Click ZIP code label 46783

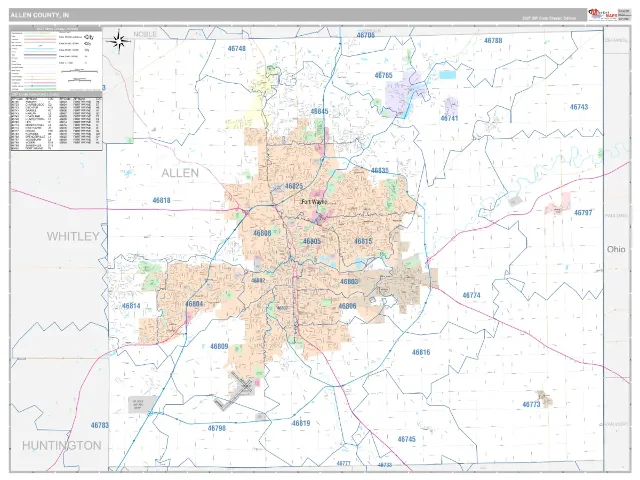pos(100,425)
